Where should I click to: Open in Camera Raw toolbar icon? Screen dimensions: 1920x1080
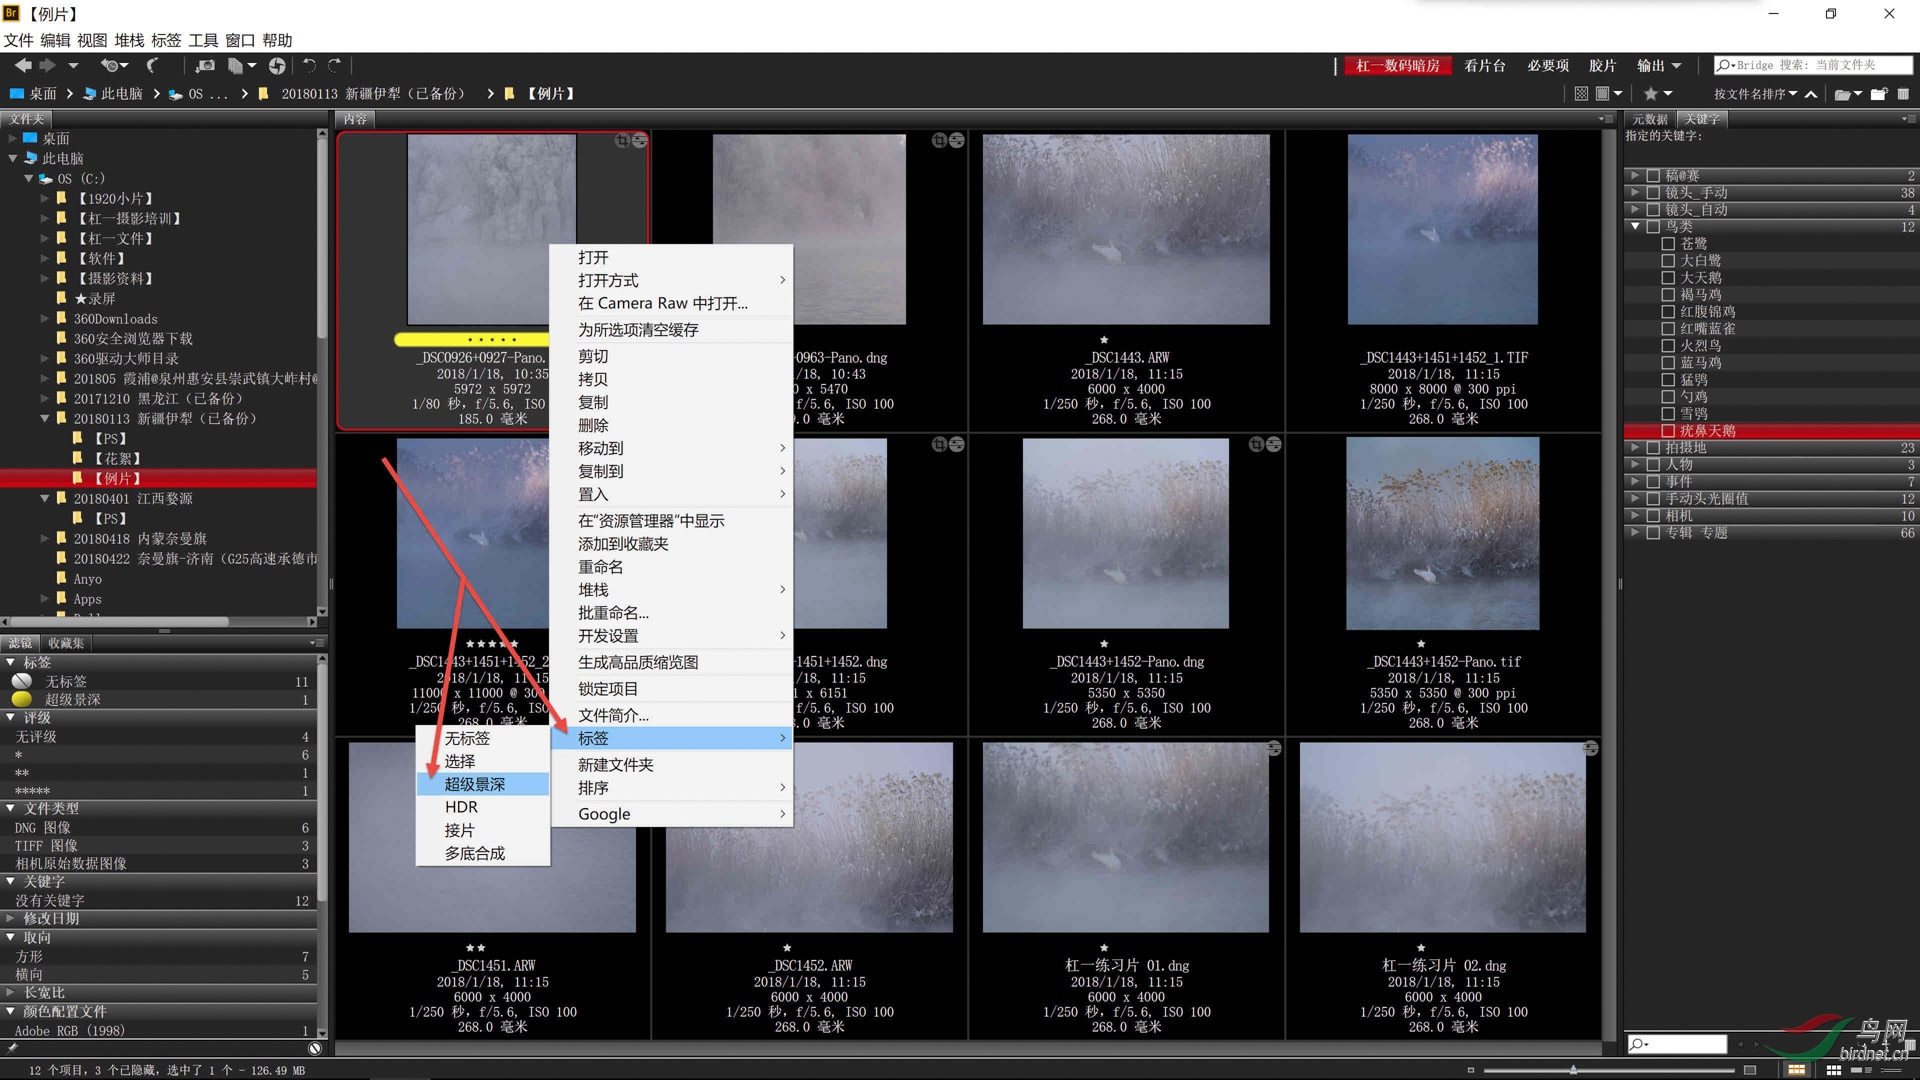[277, 66]
